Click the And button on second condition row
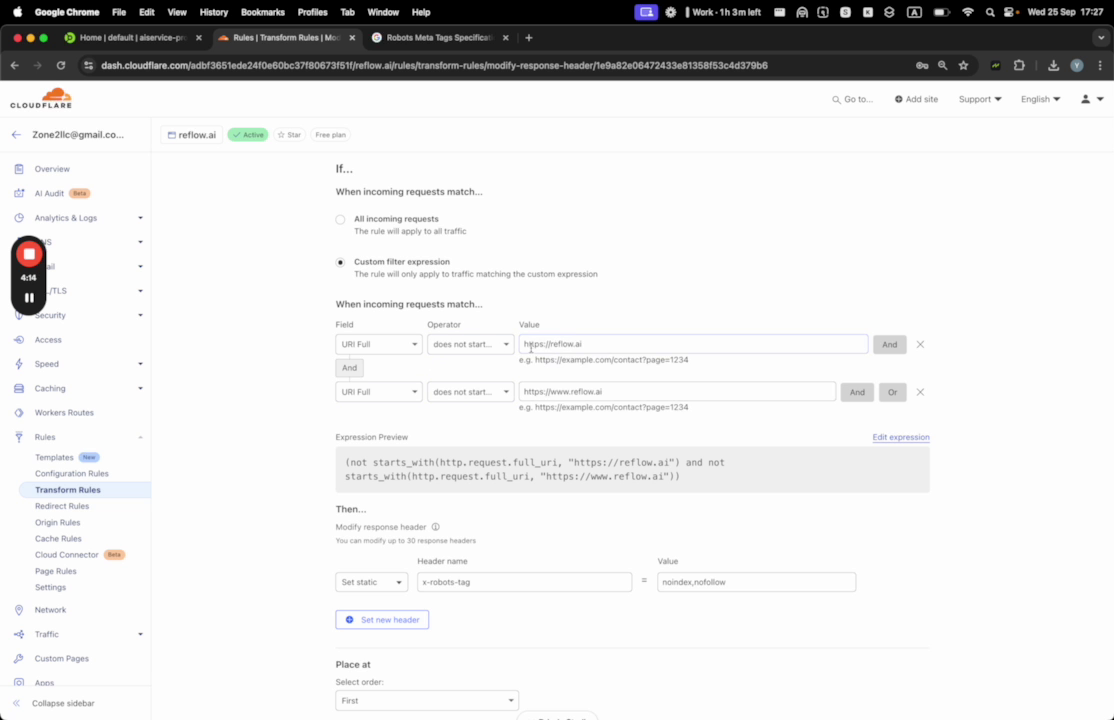Screen dimensions: 1114x720 858,392
